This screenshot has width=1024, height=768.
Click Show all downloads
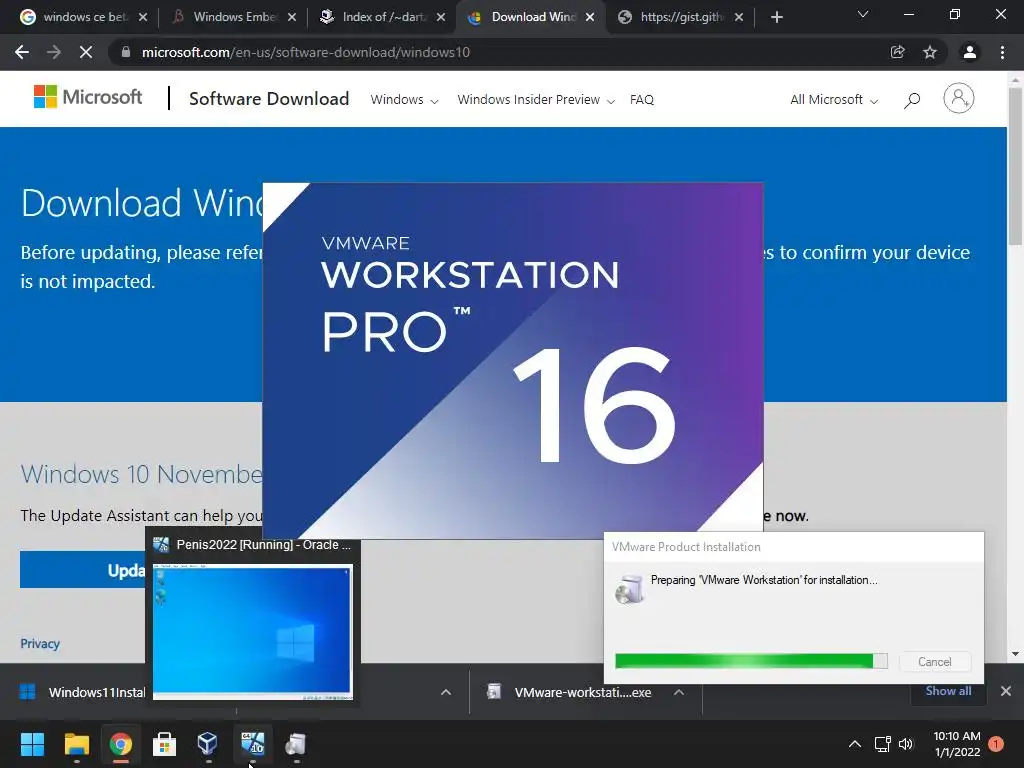[948, 691]
